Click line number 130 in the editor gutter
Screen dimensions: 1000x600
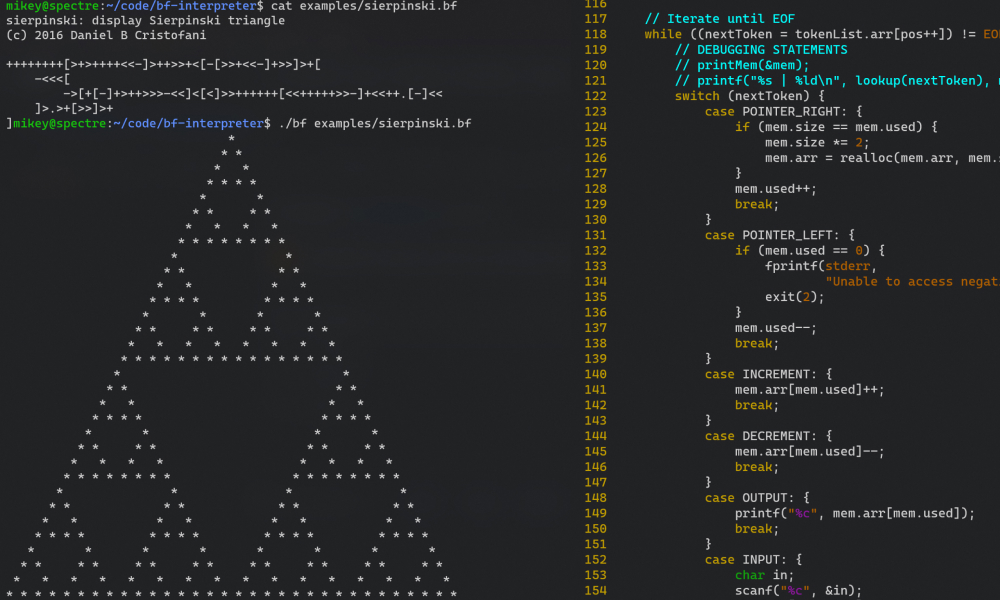pyautogui.click(x=596, y=219)
